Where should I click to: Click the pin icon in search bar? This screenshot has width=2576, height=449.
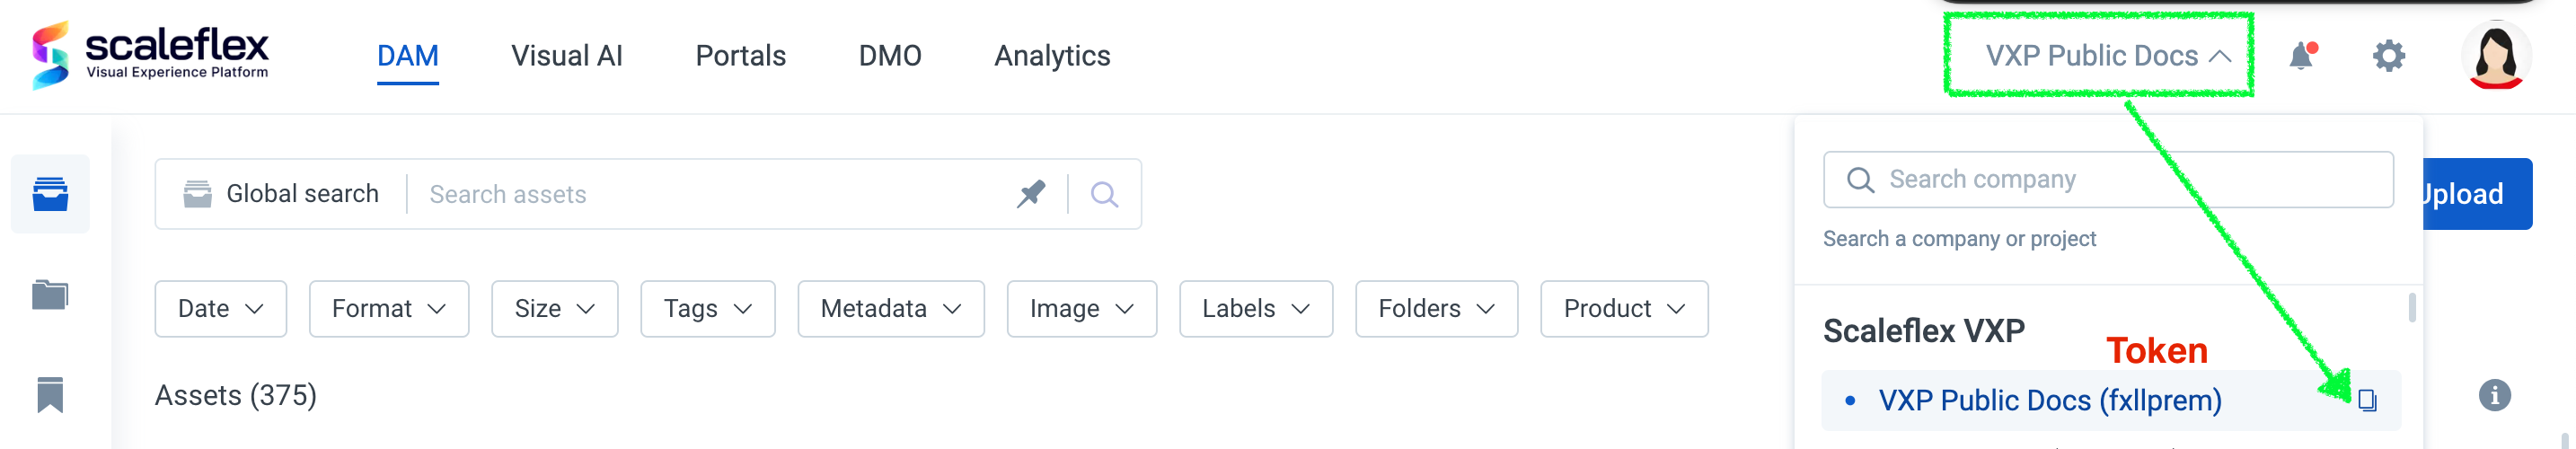pyautogui.click(x=1031, y=194)
